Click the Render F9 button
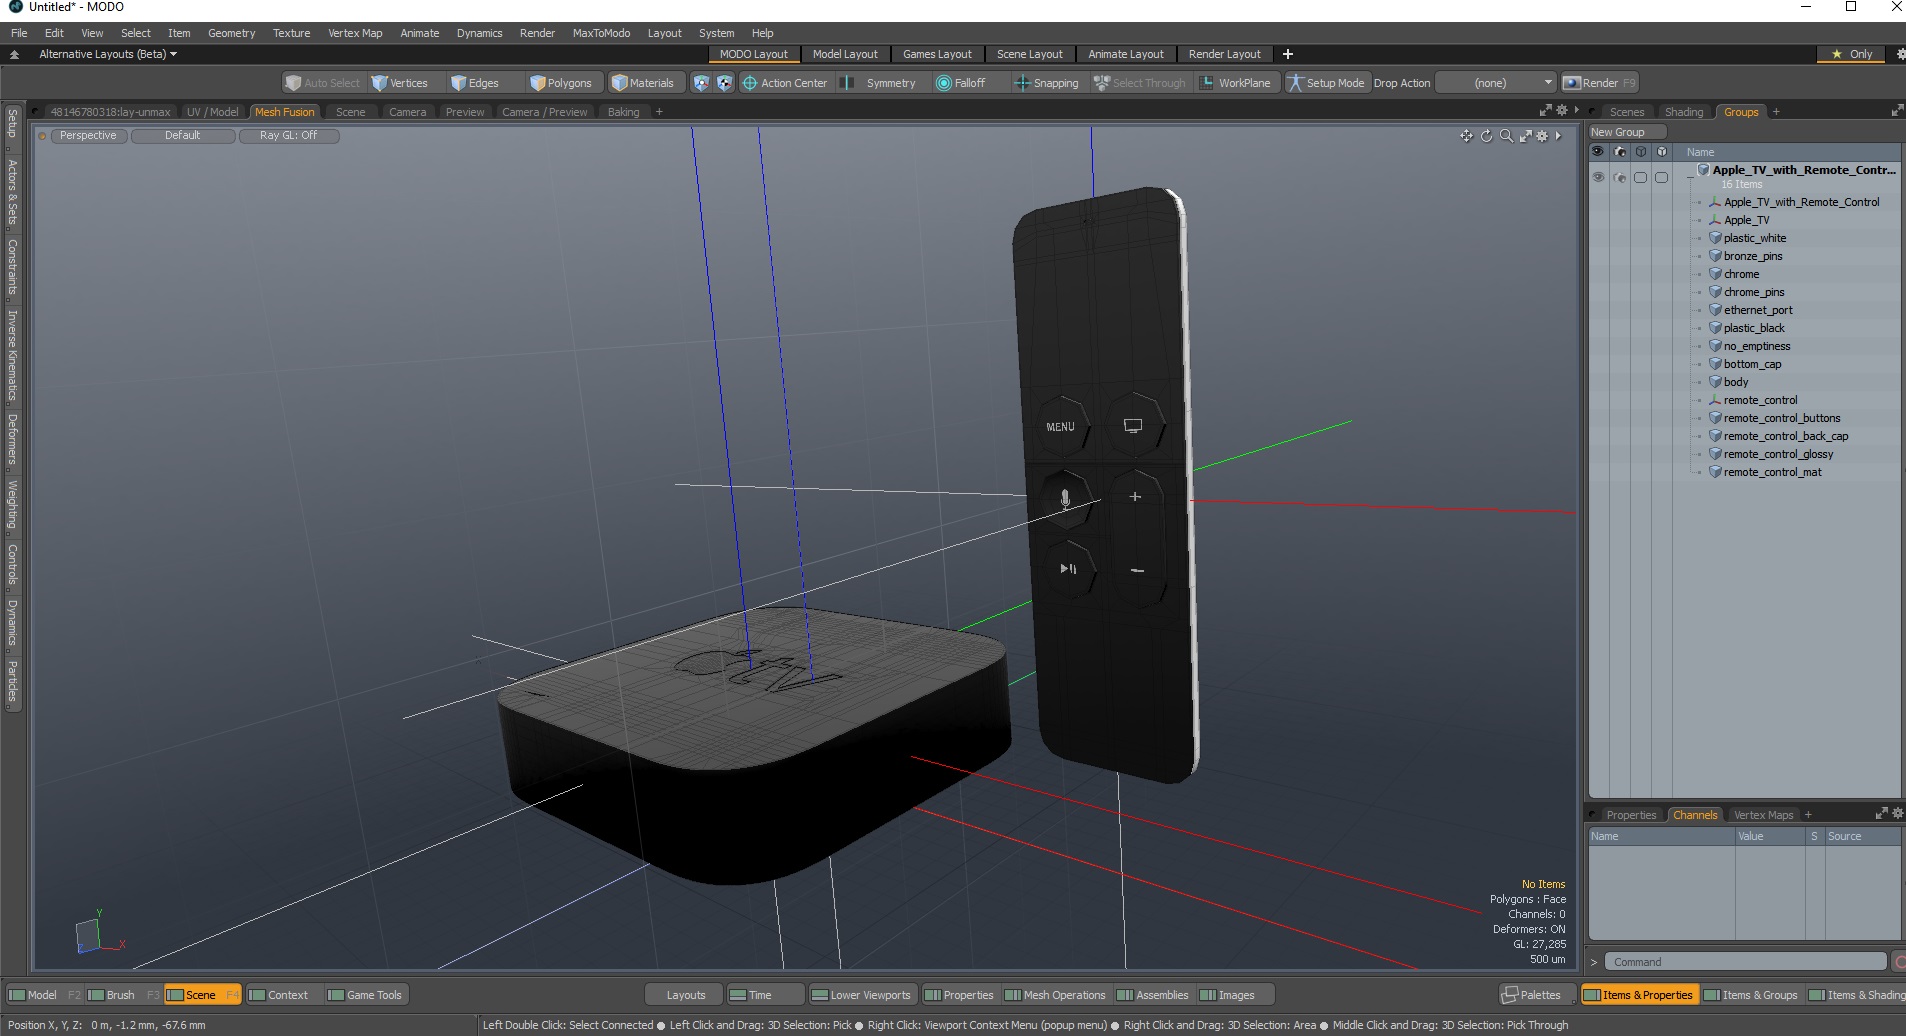 pyautogui.click(x=1600, y=83)
